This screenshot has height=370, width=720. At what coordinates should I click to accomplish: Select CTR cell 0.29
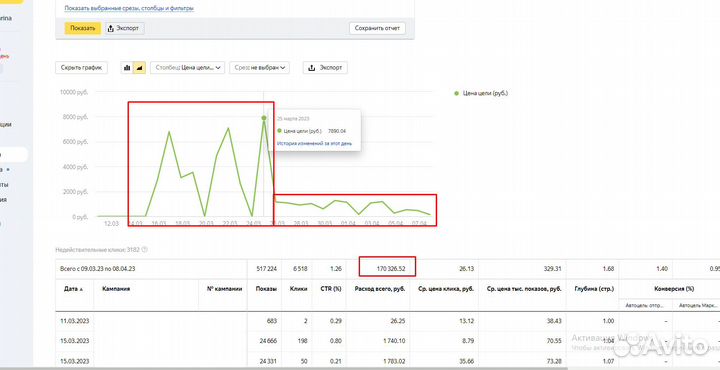click(336, 321)
